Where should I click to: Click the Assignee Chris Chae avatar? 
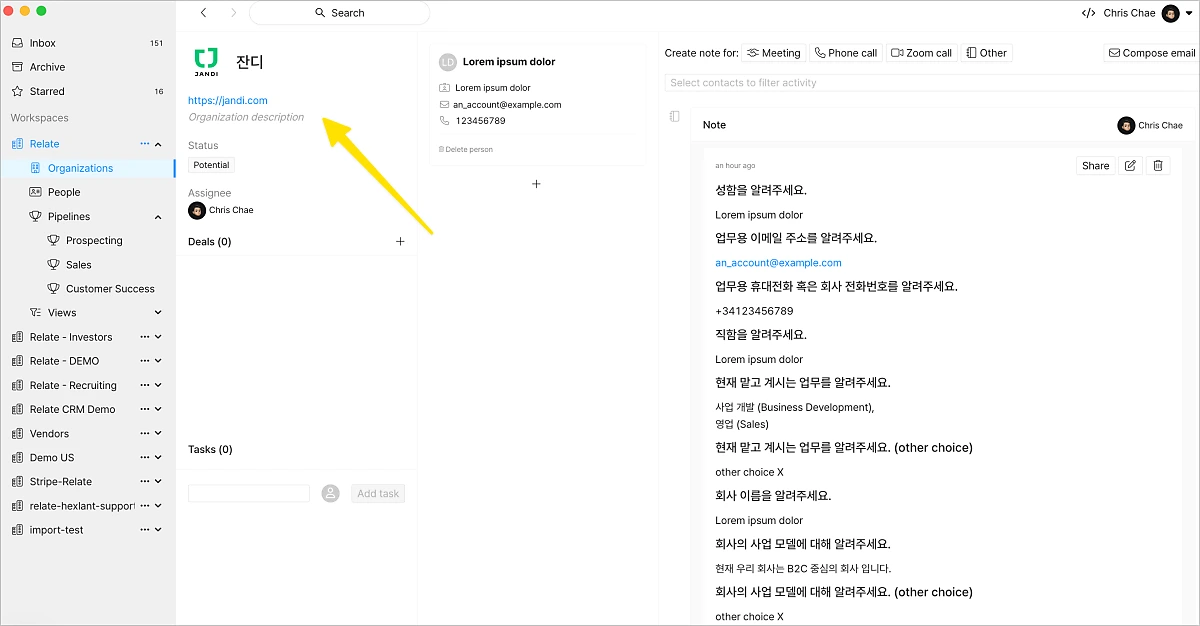(x=196, y=210)
